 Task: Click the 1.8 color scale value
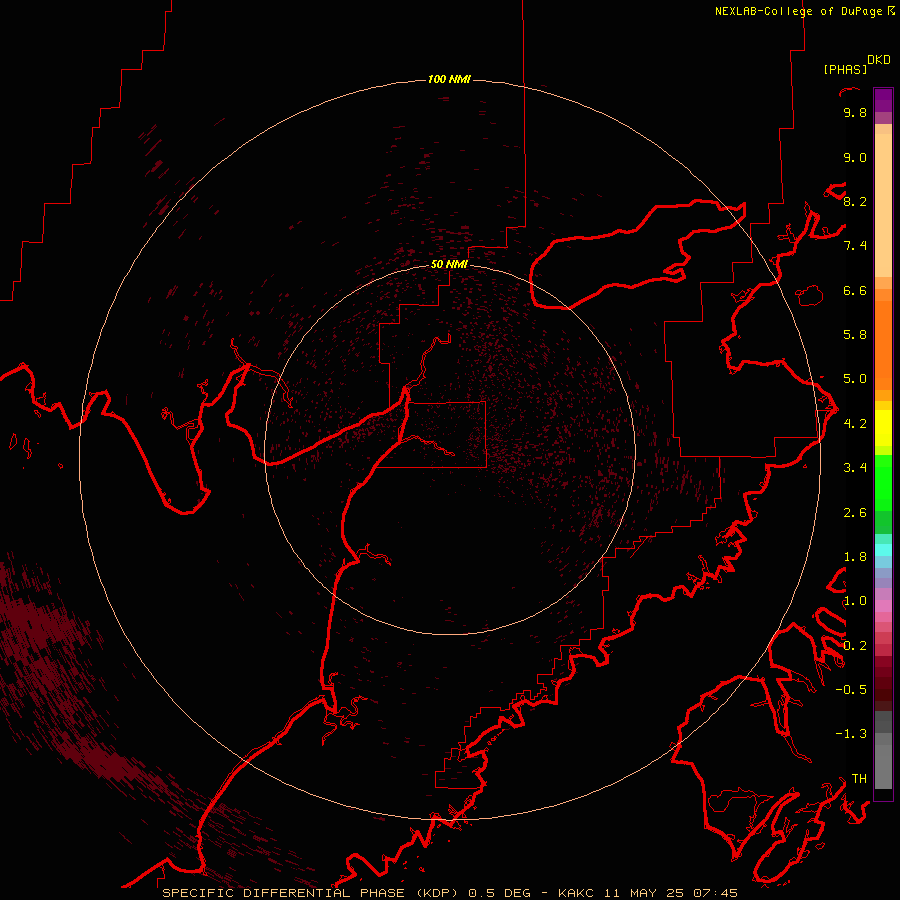(x=855, y=557)
